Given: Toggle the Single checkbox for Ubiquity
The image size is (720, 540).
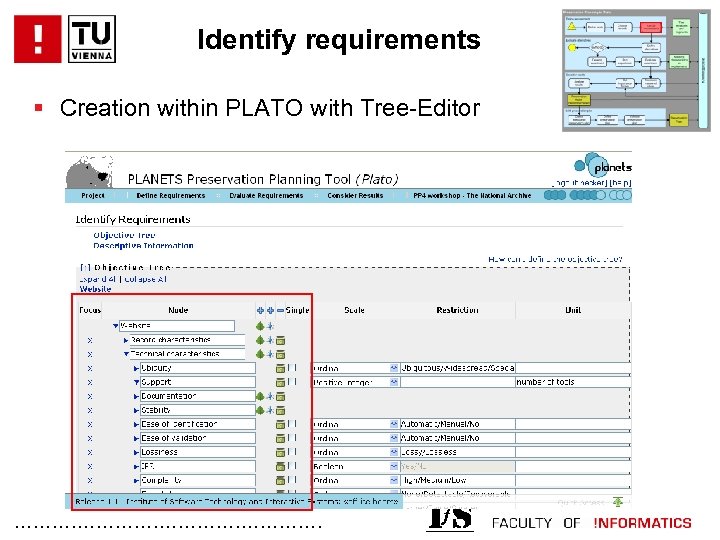Looking at the screenshot, I should [292, 368].
